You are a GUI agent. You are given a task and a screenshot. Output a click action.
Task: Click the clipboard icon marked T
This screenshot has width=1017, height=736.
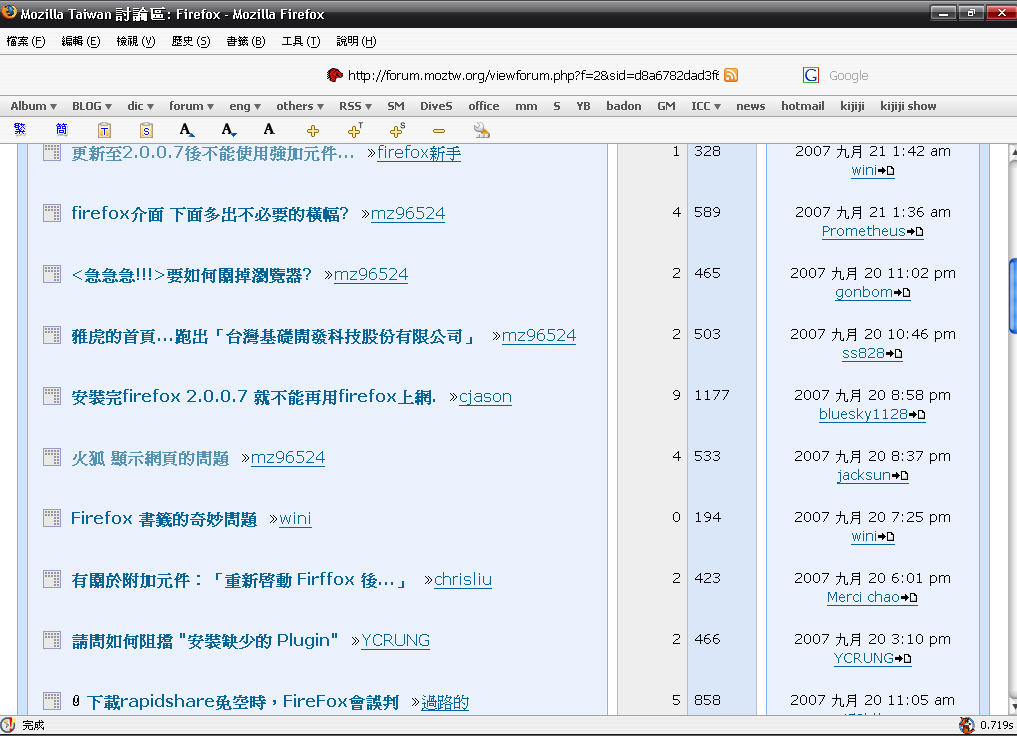tap(104, 130)
